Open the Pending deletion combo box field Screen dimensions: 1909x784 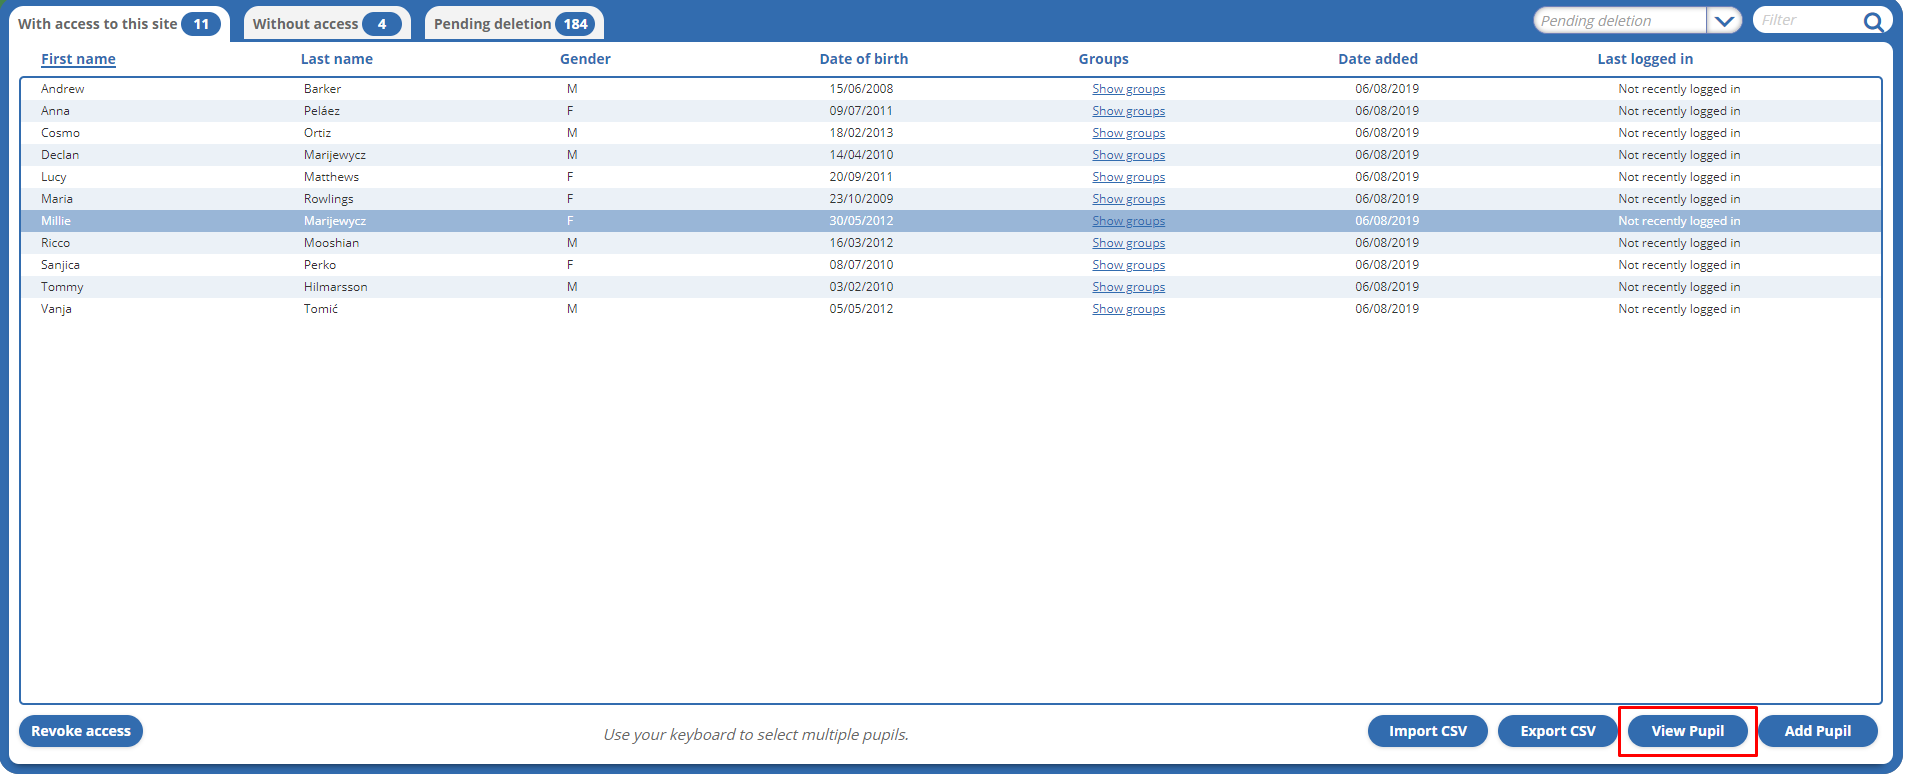tap(1619, 21)
